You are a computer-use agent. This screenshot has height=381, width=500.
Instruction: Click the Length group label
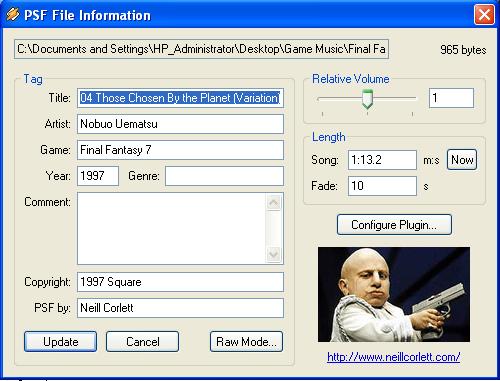point(329,137)
